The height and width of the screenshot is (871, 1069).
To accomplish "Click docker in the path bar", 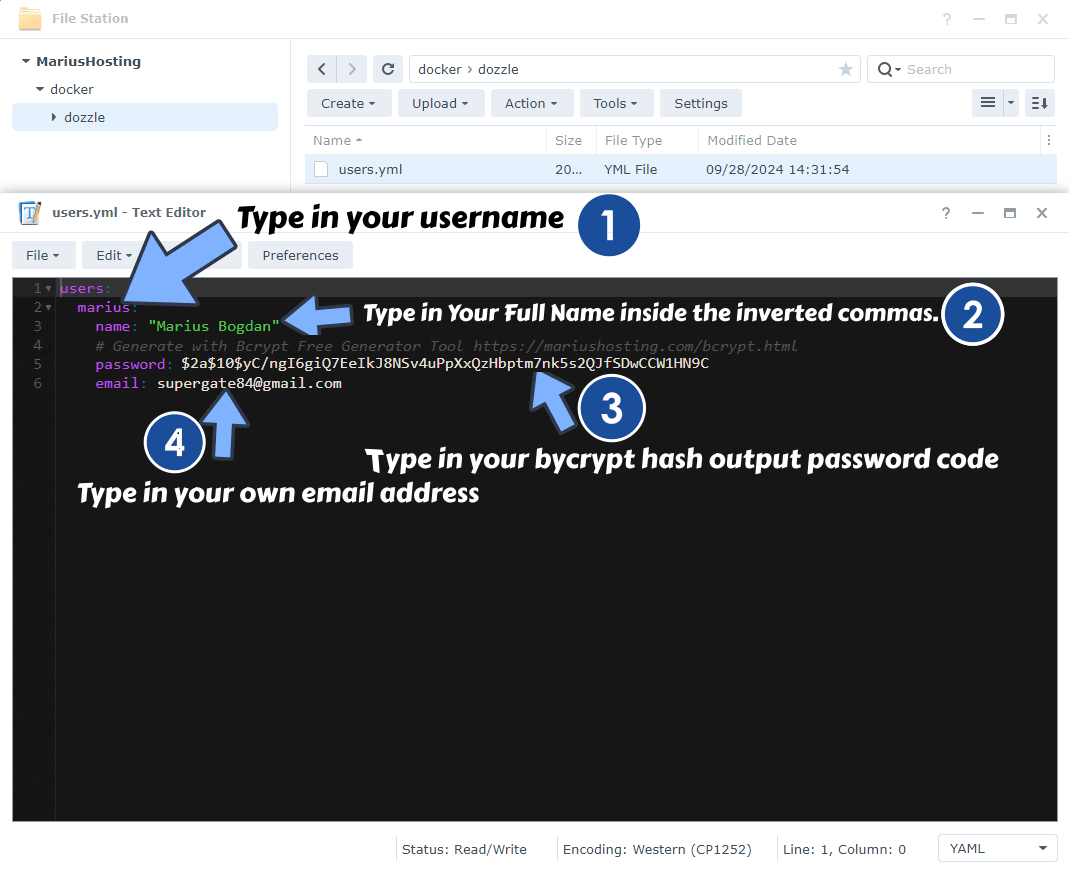I will click(x=440, y=70).
